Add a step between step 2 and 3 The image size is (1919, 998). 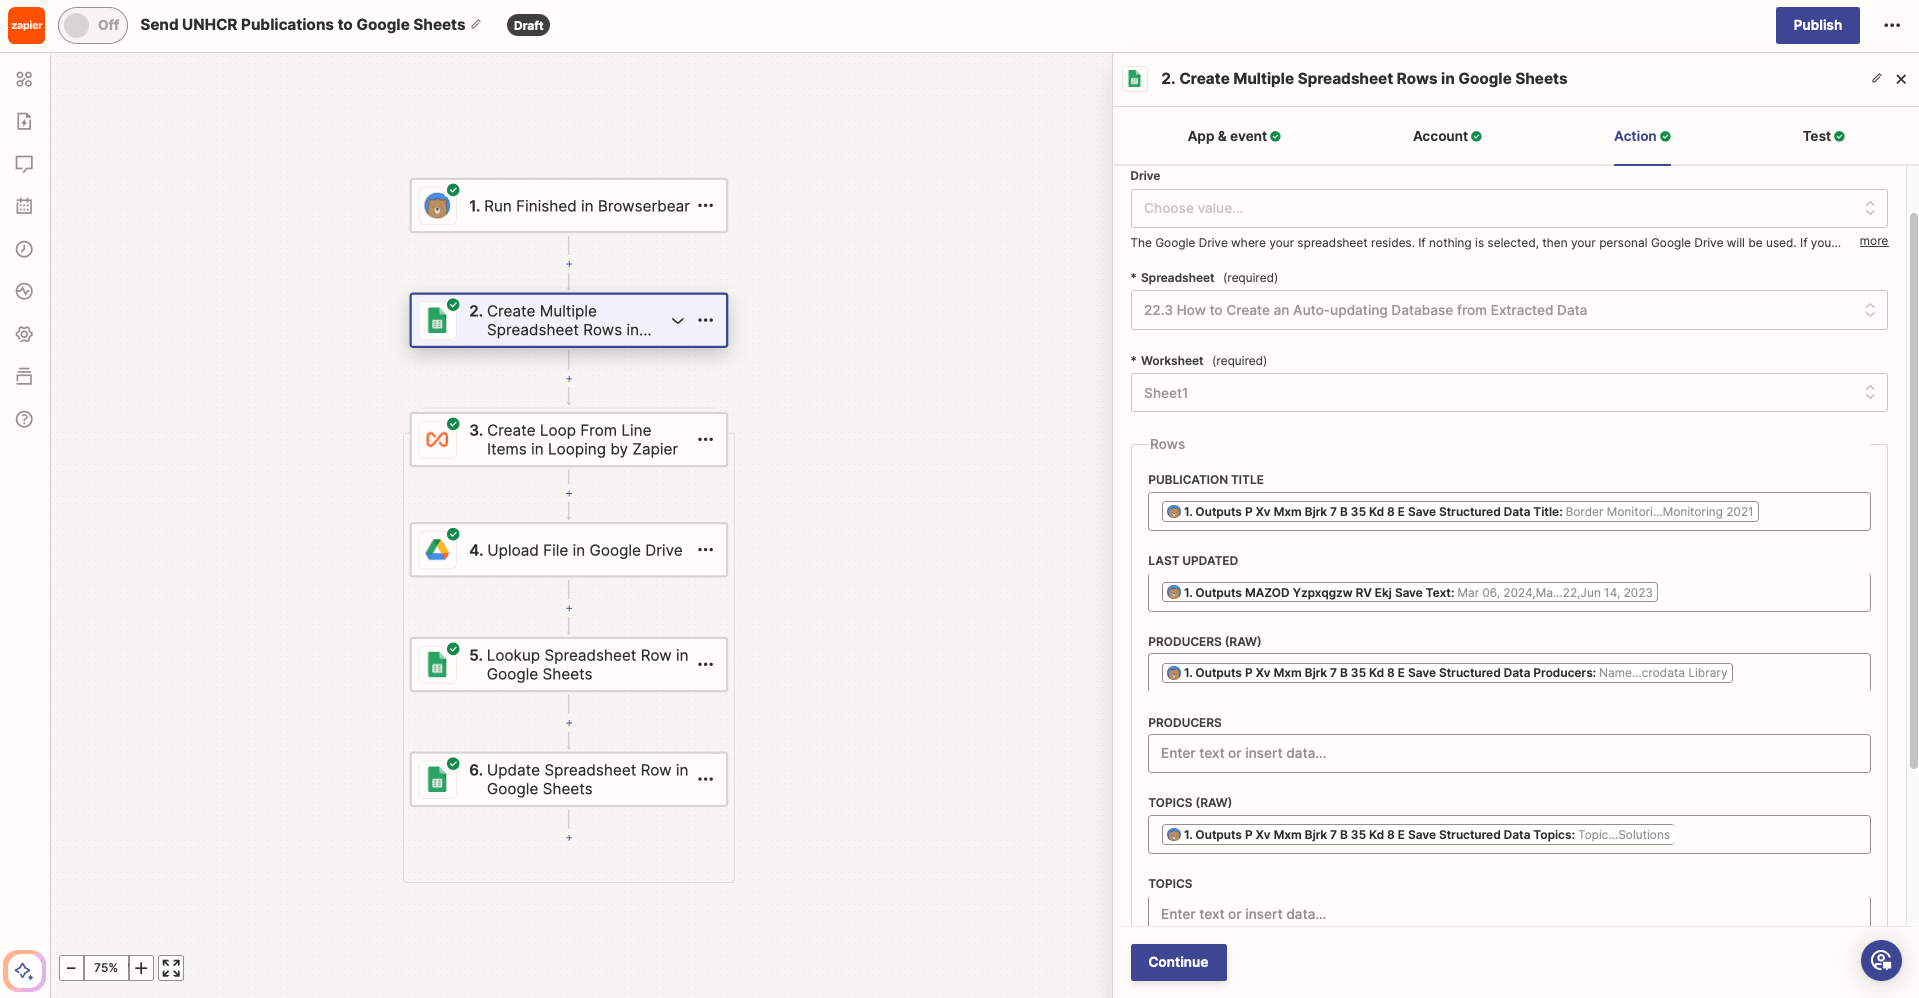[569, 379]
